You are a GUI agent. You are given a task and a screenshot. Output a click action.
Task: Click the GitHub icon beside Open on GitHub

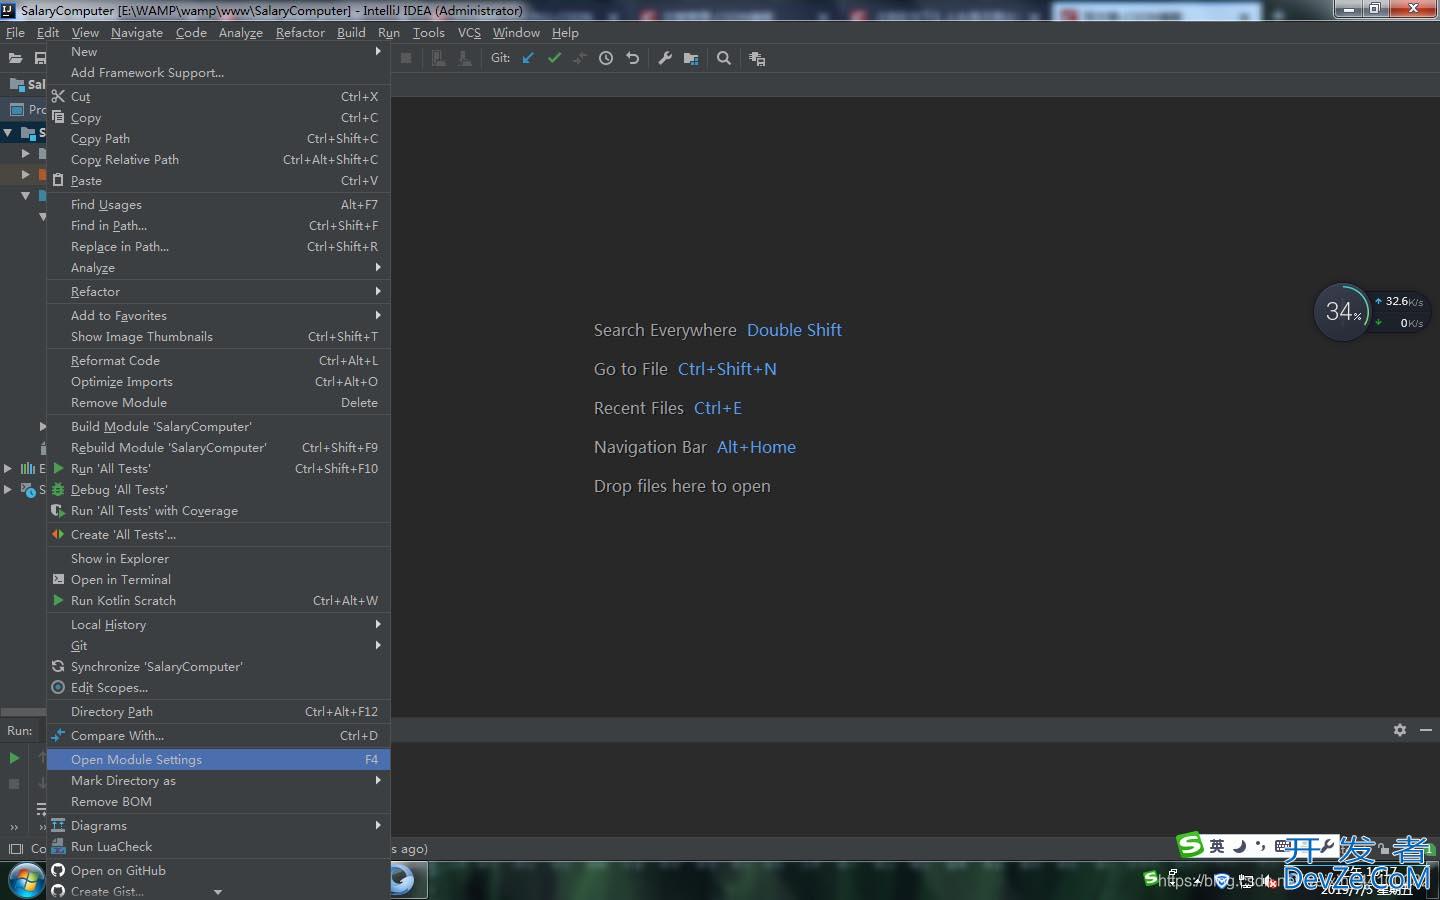point(58,870)
